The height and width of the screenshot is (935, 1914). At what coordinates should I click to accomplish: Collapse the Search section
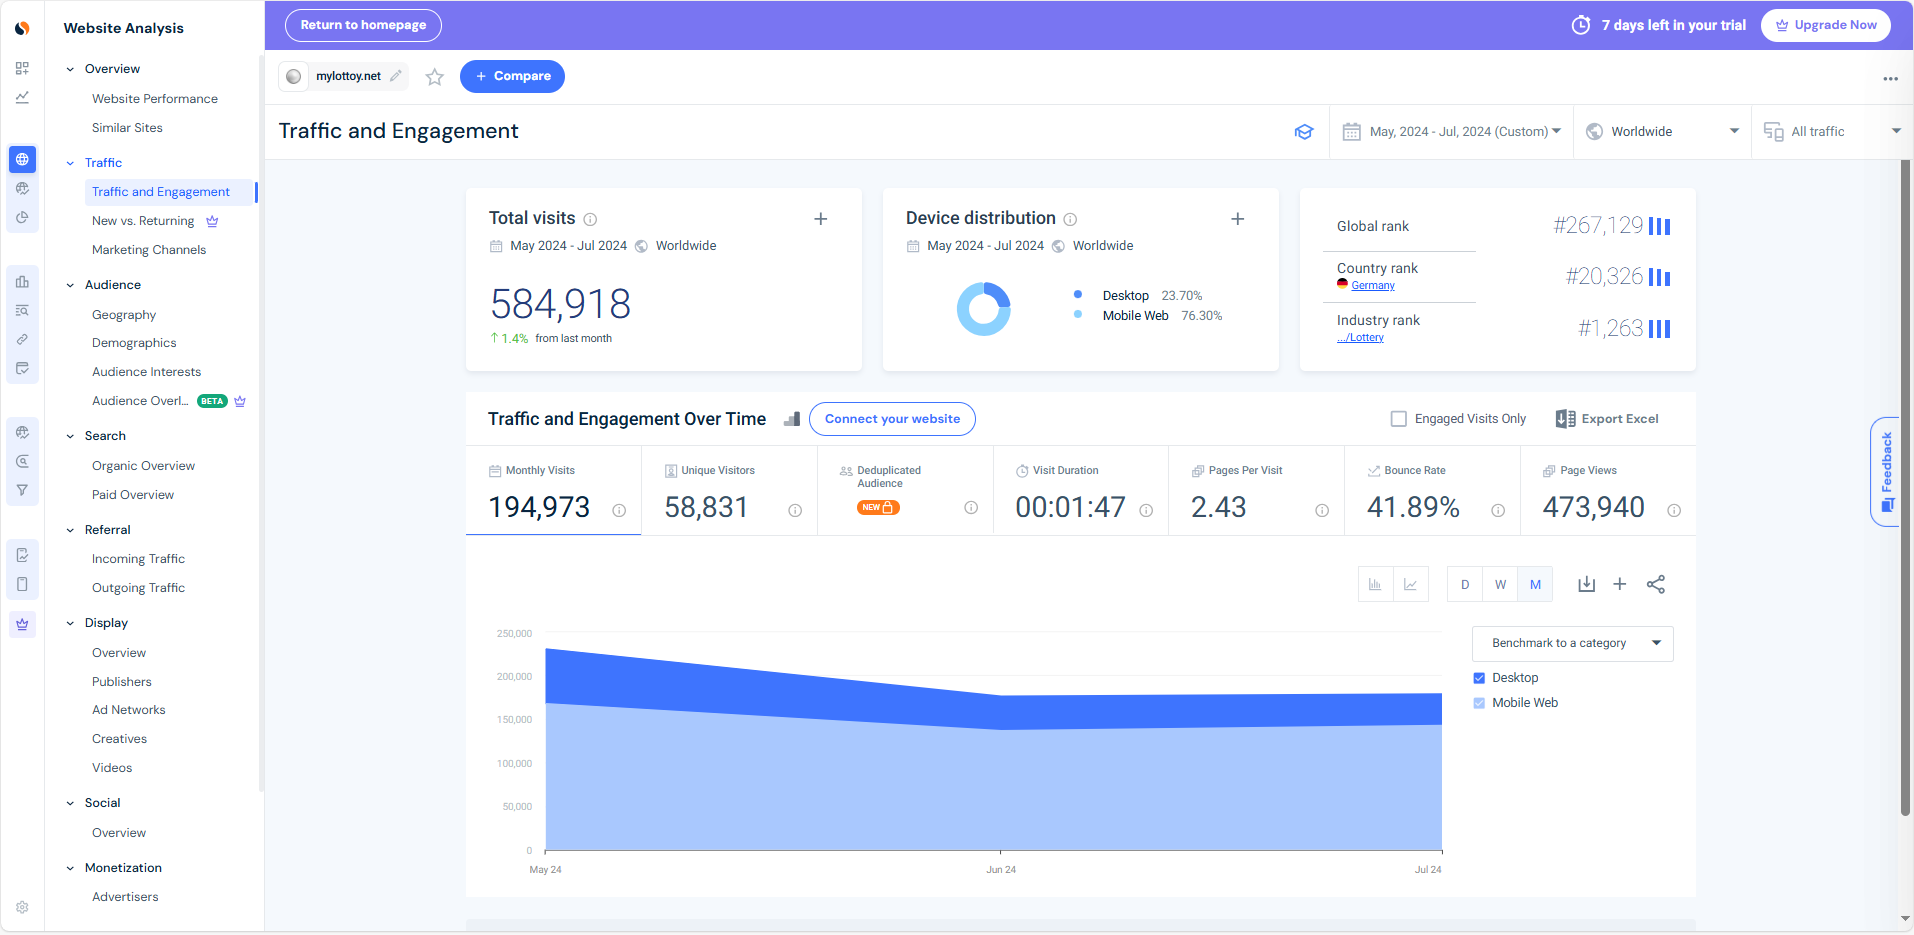[70, 436]
